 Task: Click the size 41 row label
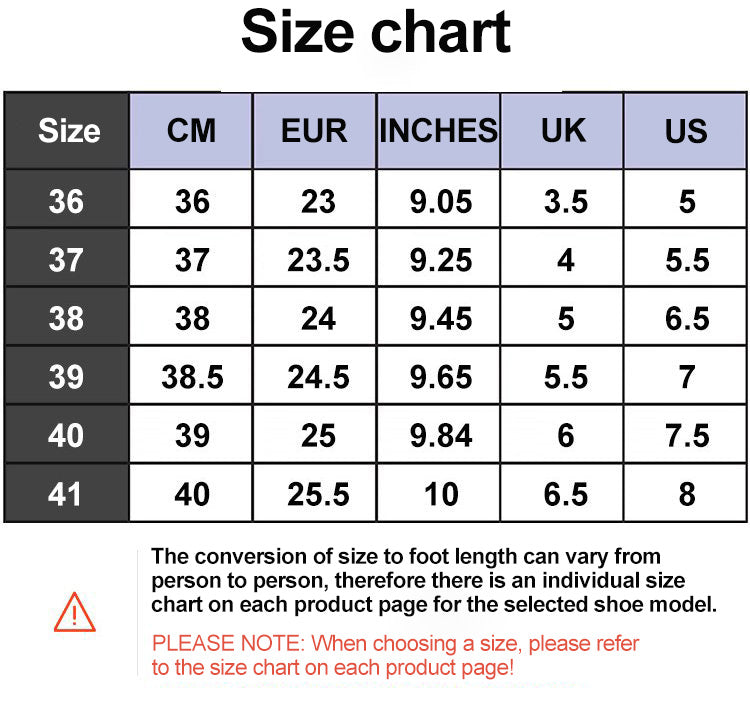(66, 493)
